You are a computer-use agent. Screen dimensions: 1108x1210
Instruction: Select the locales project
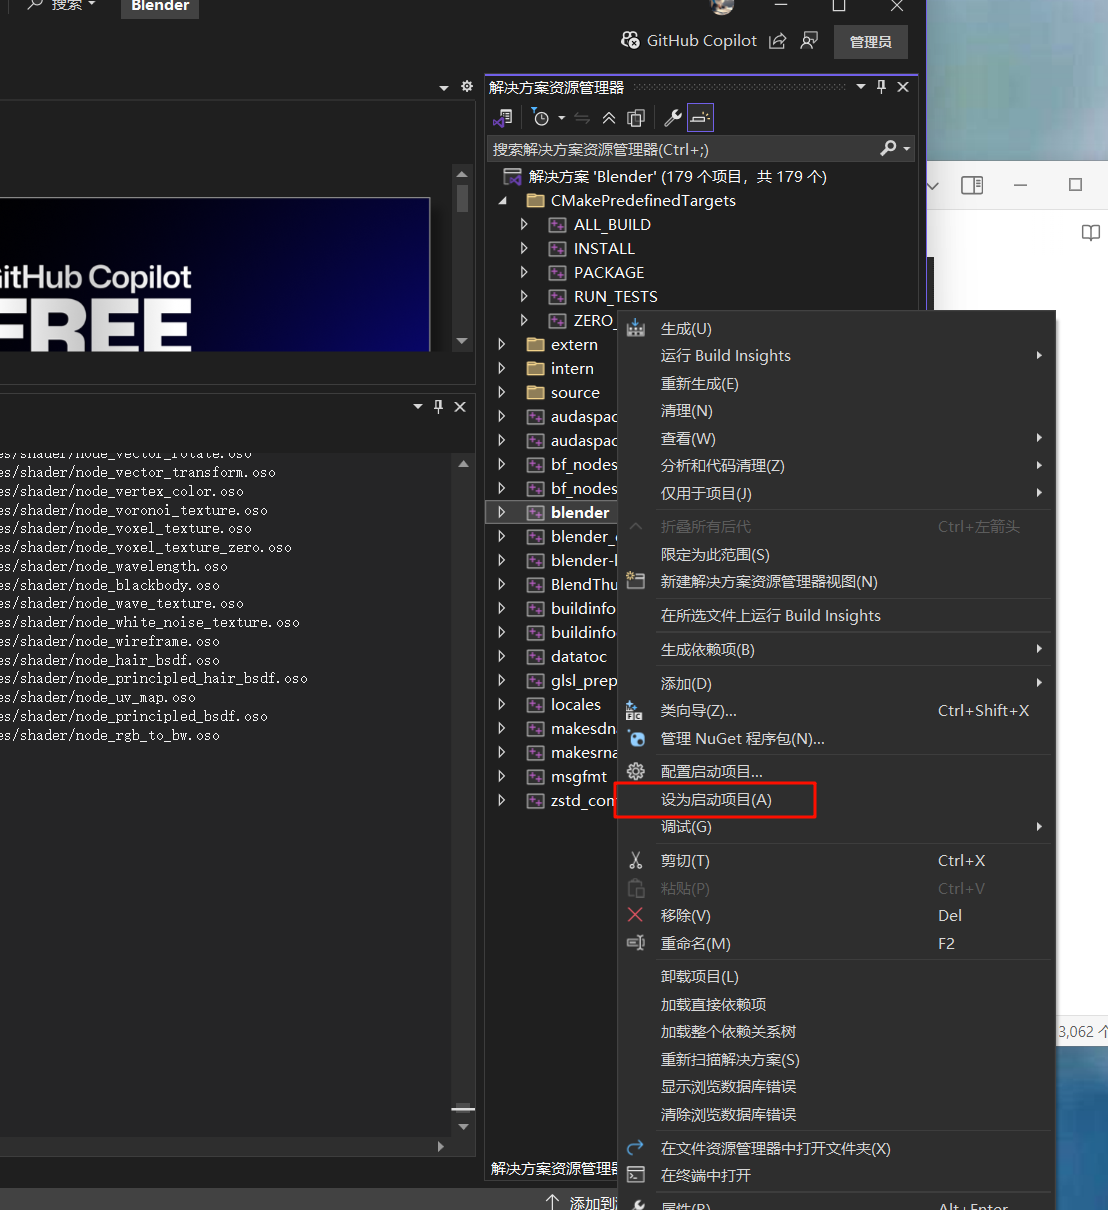coord(575,705)
